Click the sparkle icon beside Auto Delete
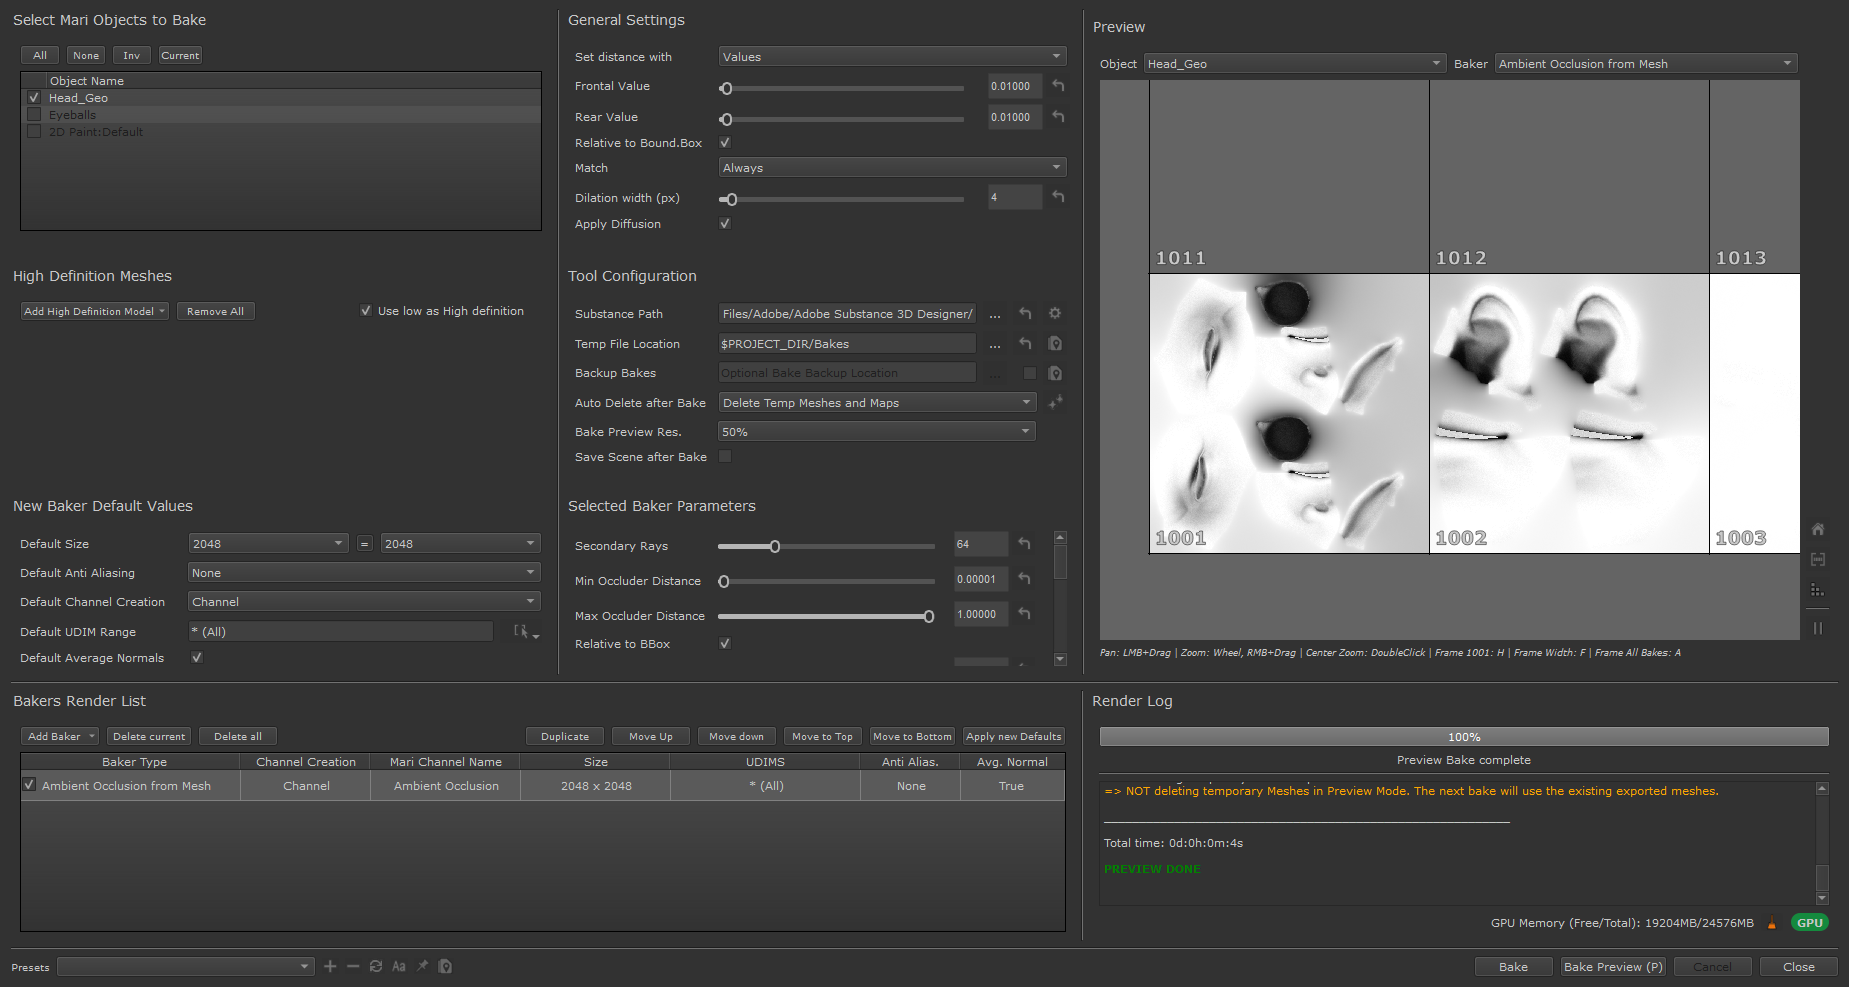Image resolution: width=1849 pixels, height=987 pixels. coord(1055,402)
